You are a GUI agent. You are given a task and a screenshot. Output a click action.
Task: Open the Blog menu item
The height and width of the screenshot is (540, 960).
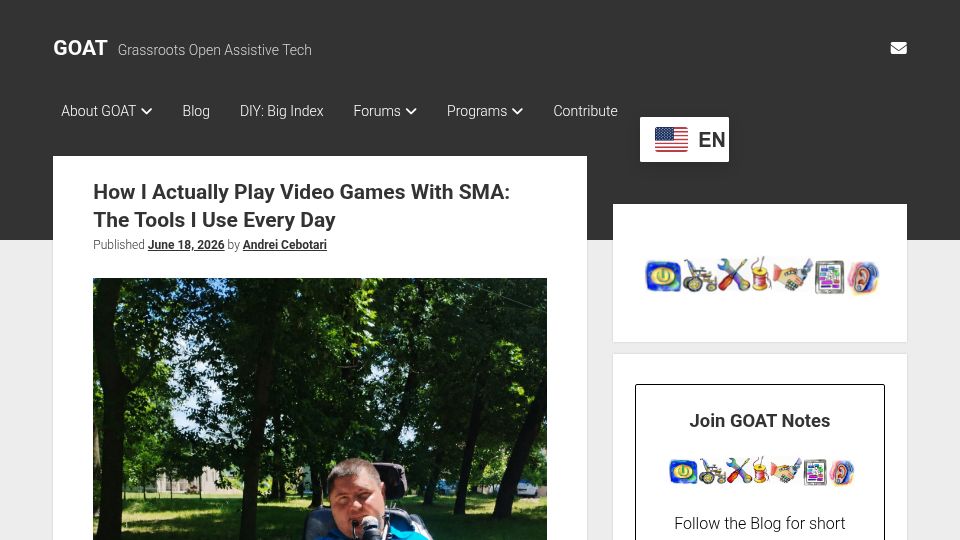196,111
